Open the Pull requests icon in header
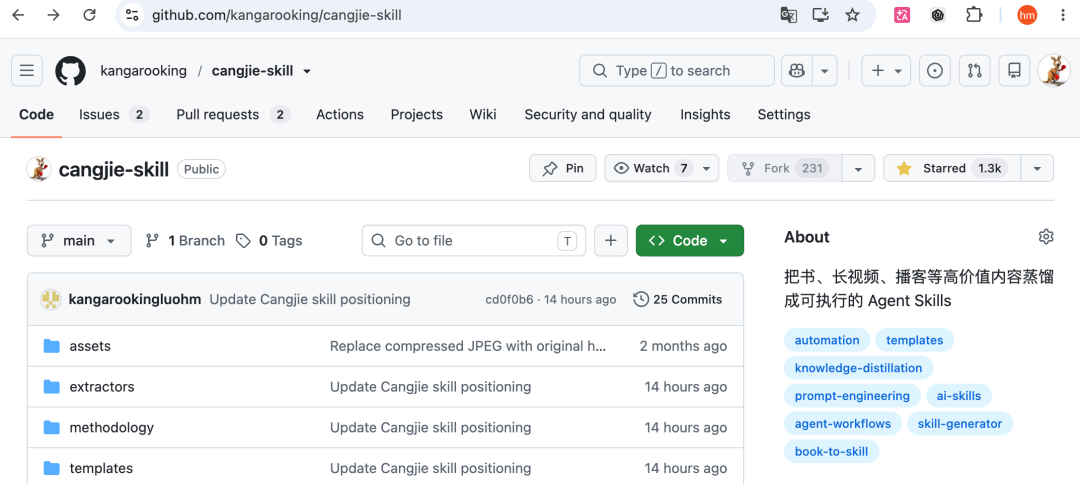 (x=975, y=71)
